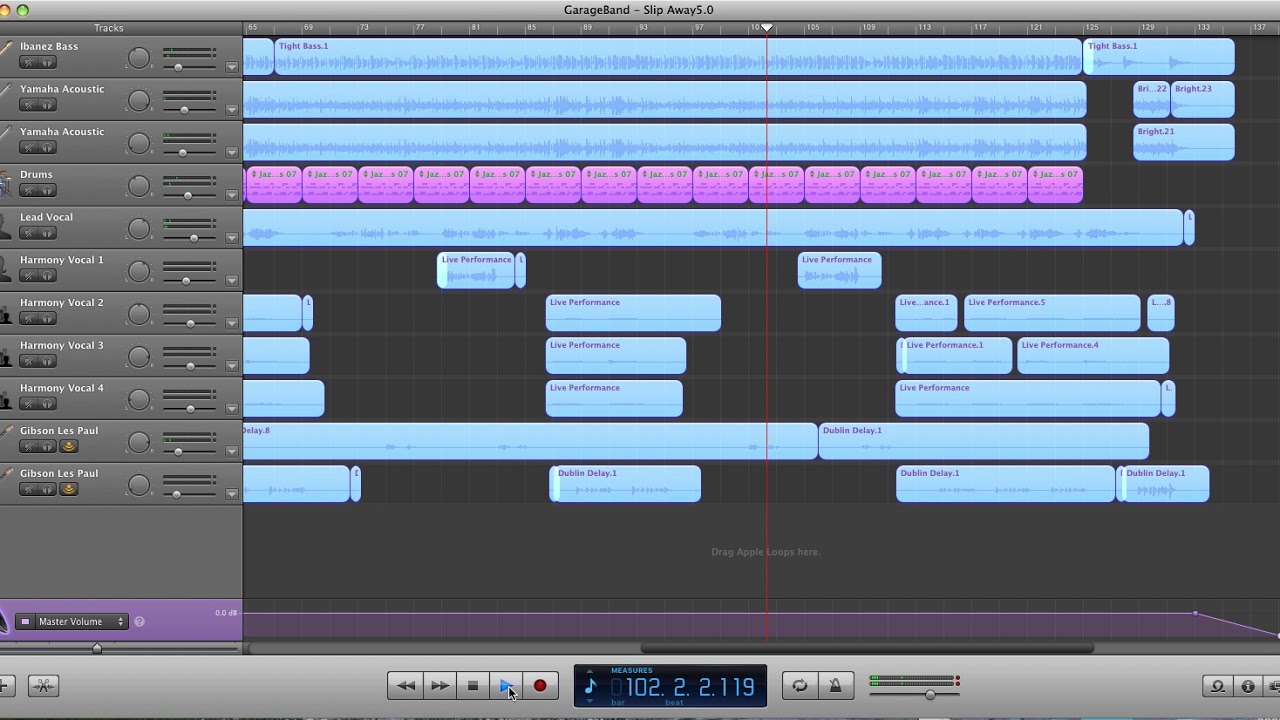Stop playback with the square stop button

click(473, 686)
